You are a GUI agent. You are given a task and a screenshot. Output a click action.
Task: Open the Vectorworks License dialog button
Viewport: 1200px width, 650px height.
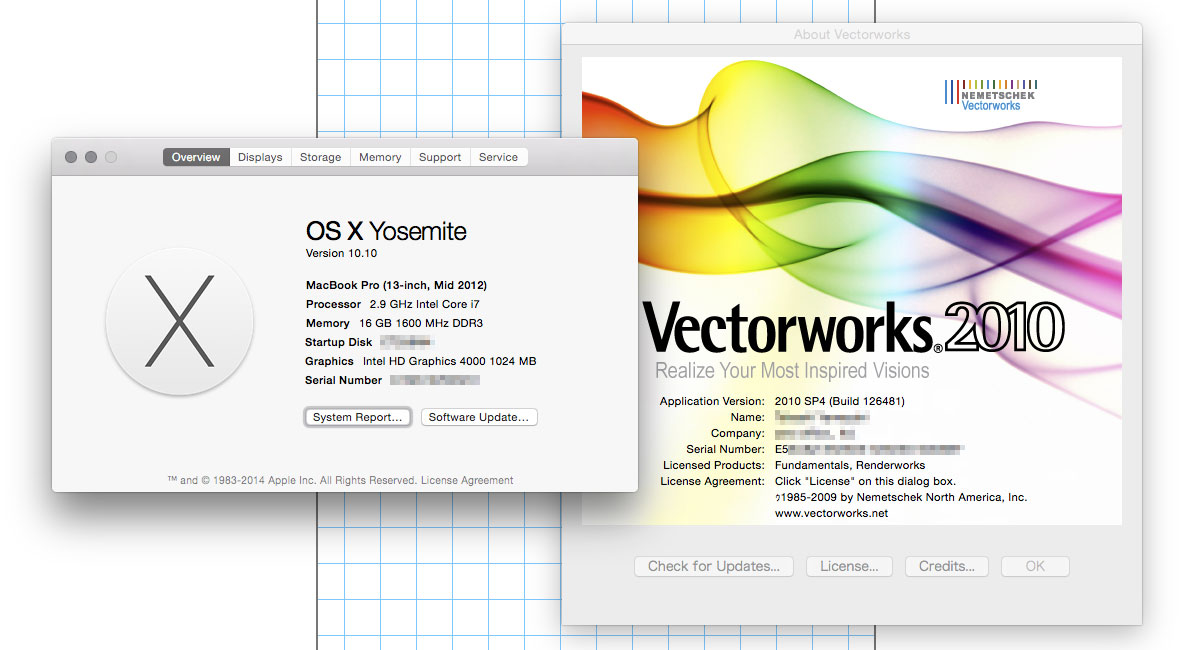pos(849,566)
